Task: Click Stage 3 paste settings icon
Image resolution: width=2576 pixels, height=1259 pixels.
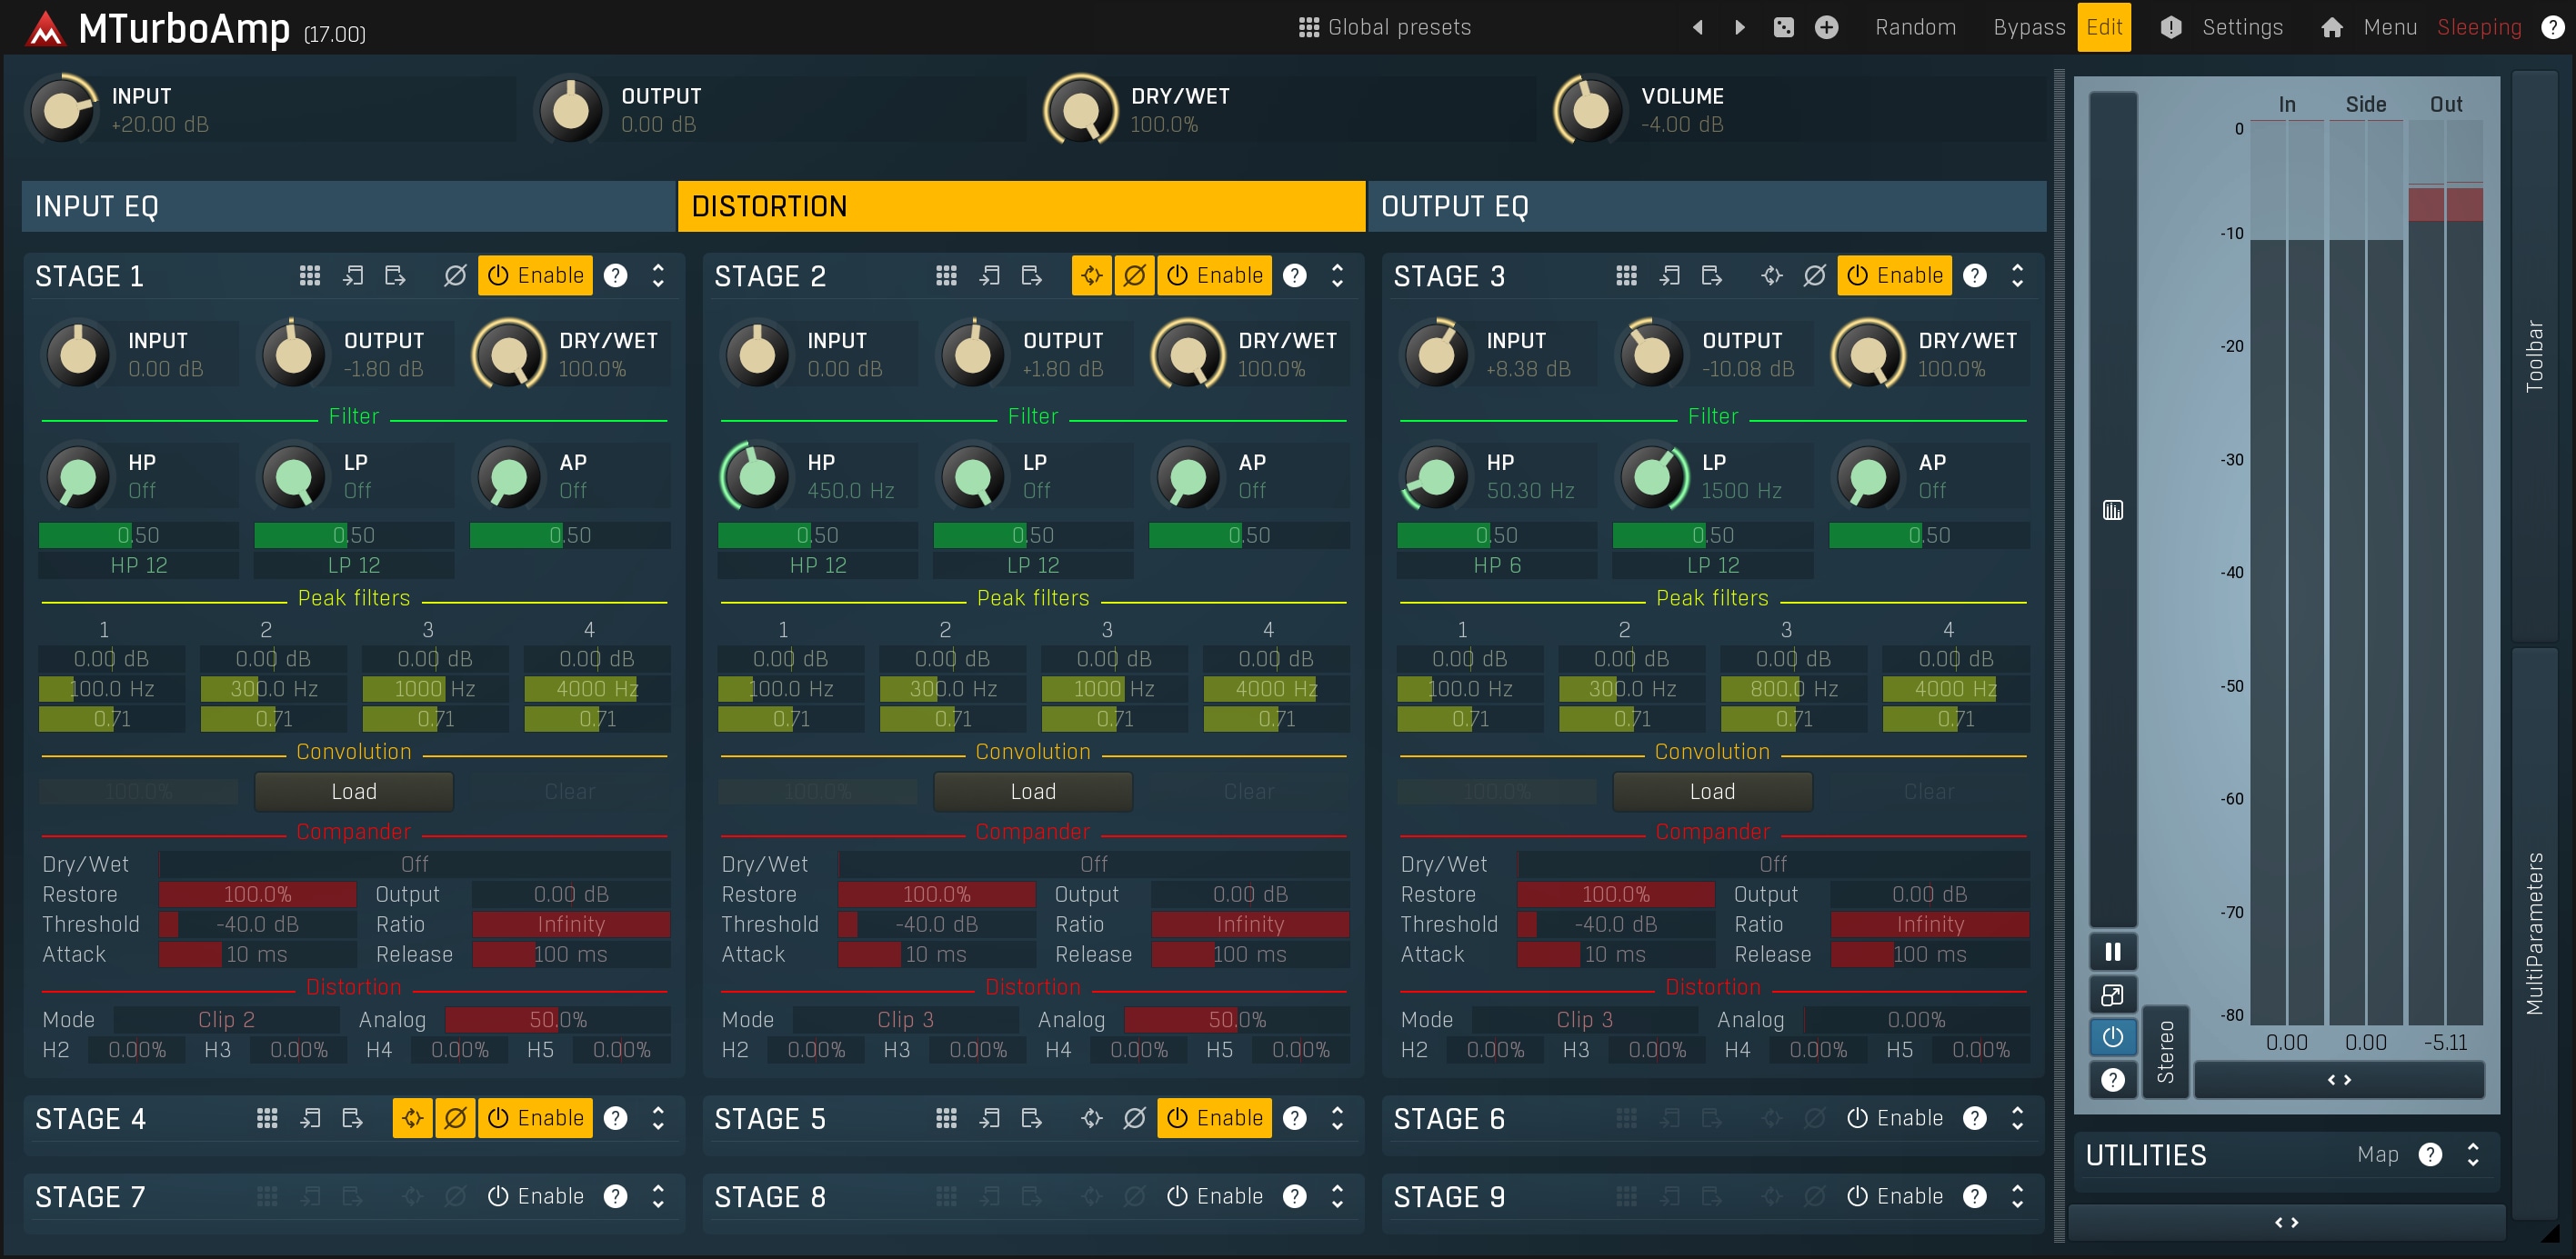Action: tap(1711, 275)
